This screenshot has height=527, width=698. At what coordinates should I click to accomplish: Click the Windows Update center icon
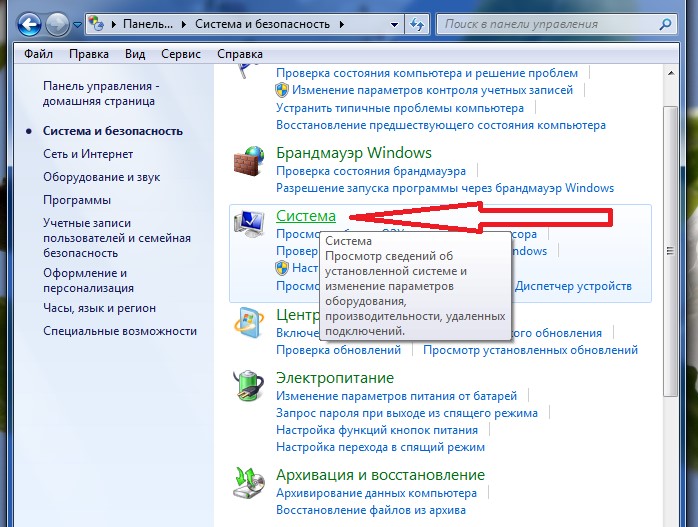[249, 323]
